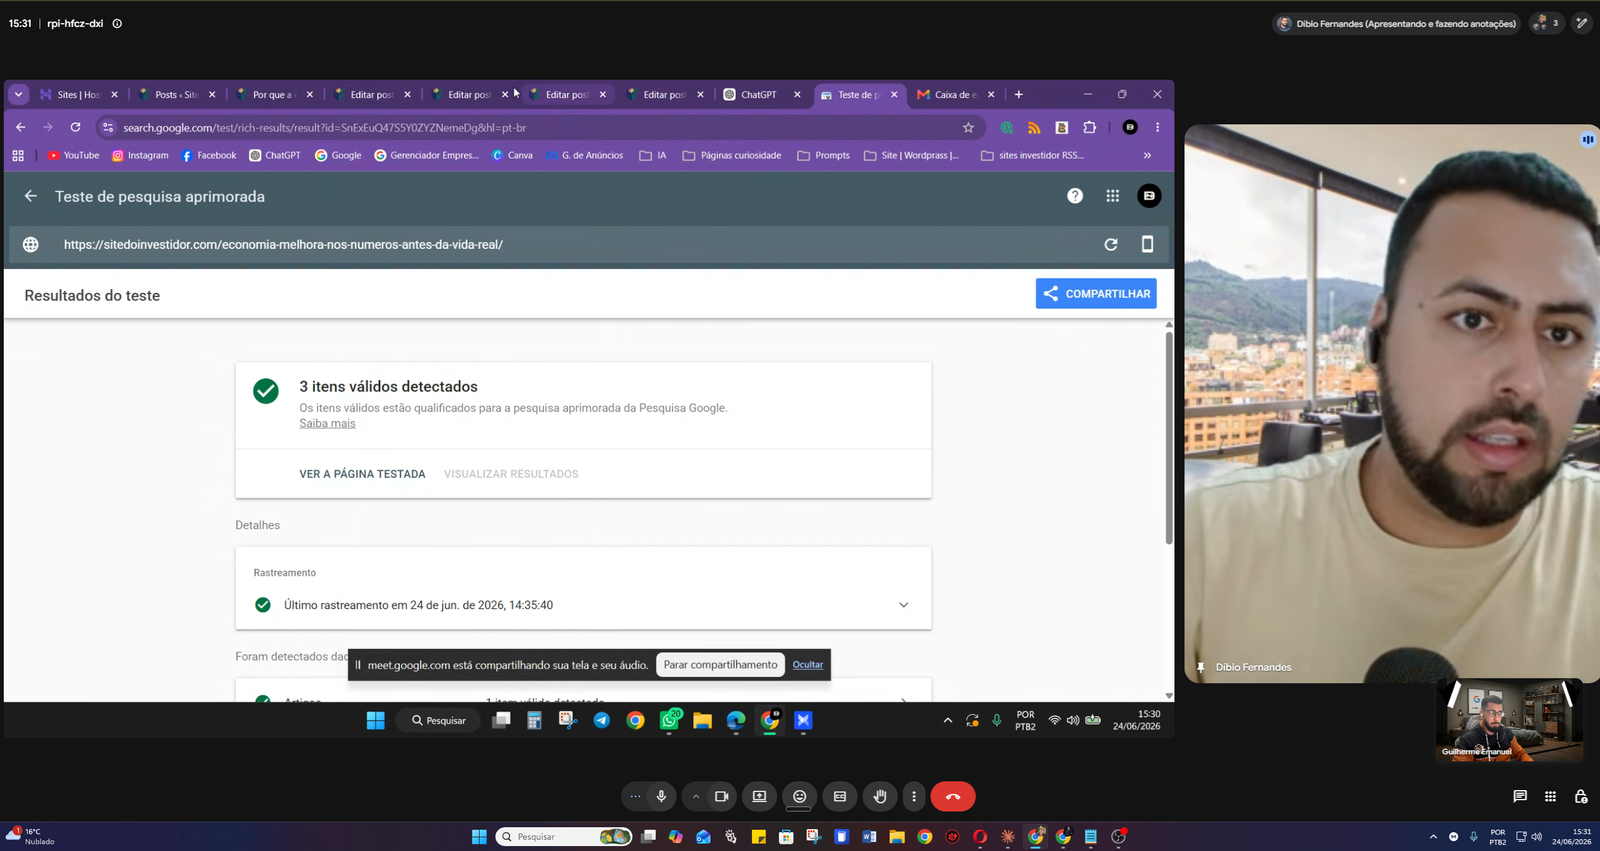Viewport: 1600px width, 851px height.
Task: Click COMPARTILHAR button
Action: pyautogui.click(x=1096, y=294)
